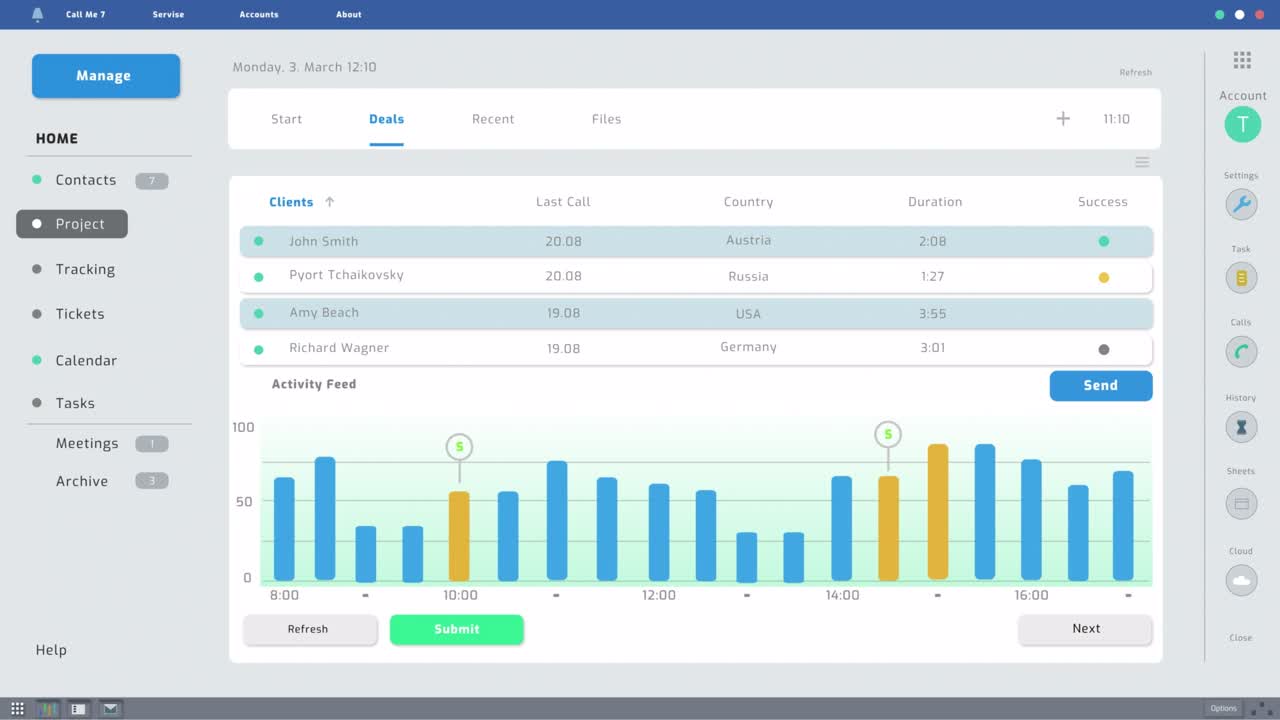Toggle success status for Pyort Tchaikovsky
The height and width of the screenshot is (720, 1280).
(x=1103, y=276)
